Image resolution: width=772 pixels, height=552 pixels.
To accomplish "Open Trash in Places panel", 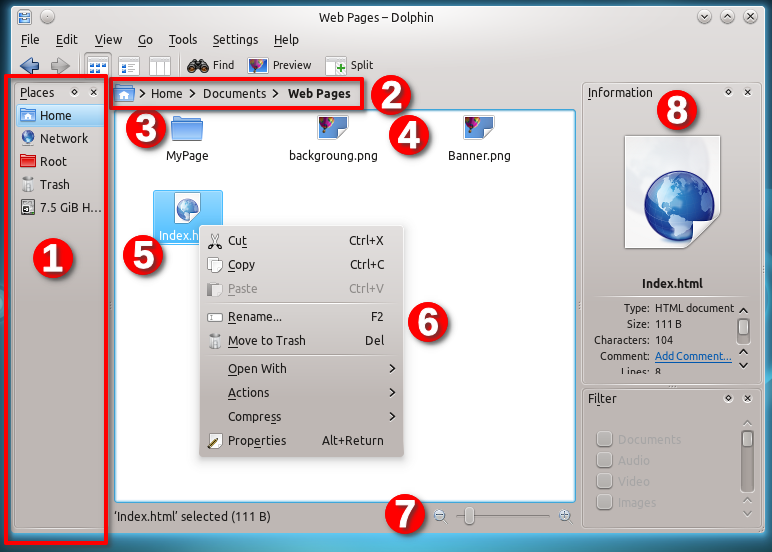I will pos(54,184).
